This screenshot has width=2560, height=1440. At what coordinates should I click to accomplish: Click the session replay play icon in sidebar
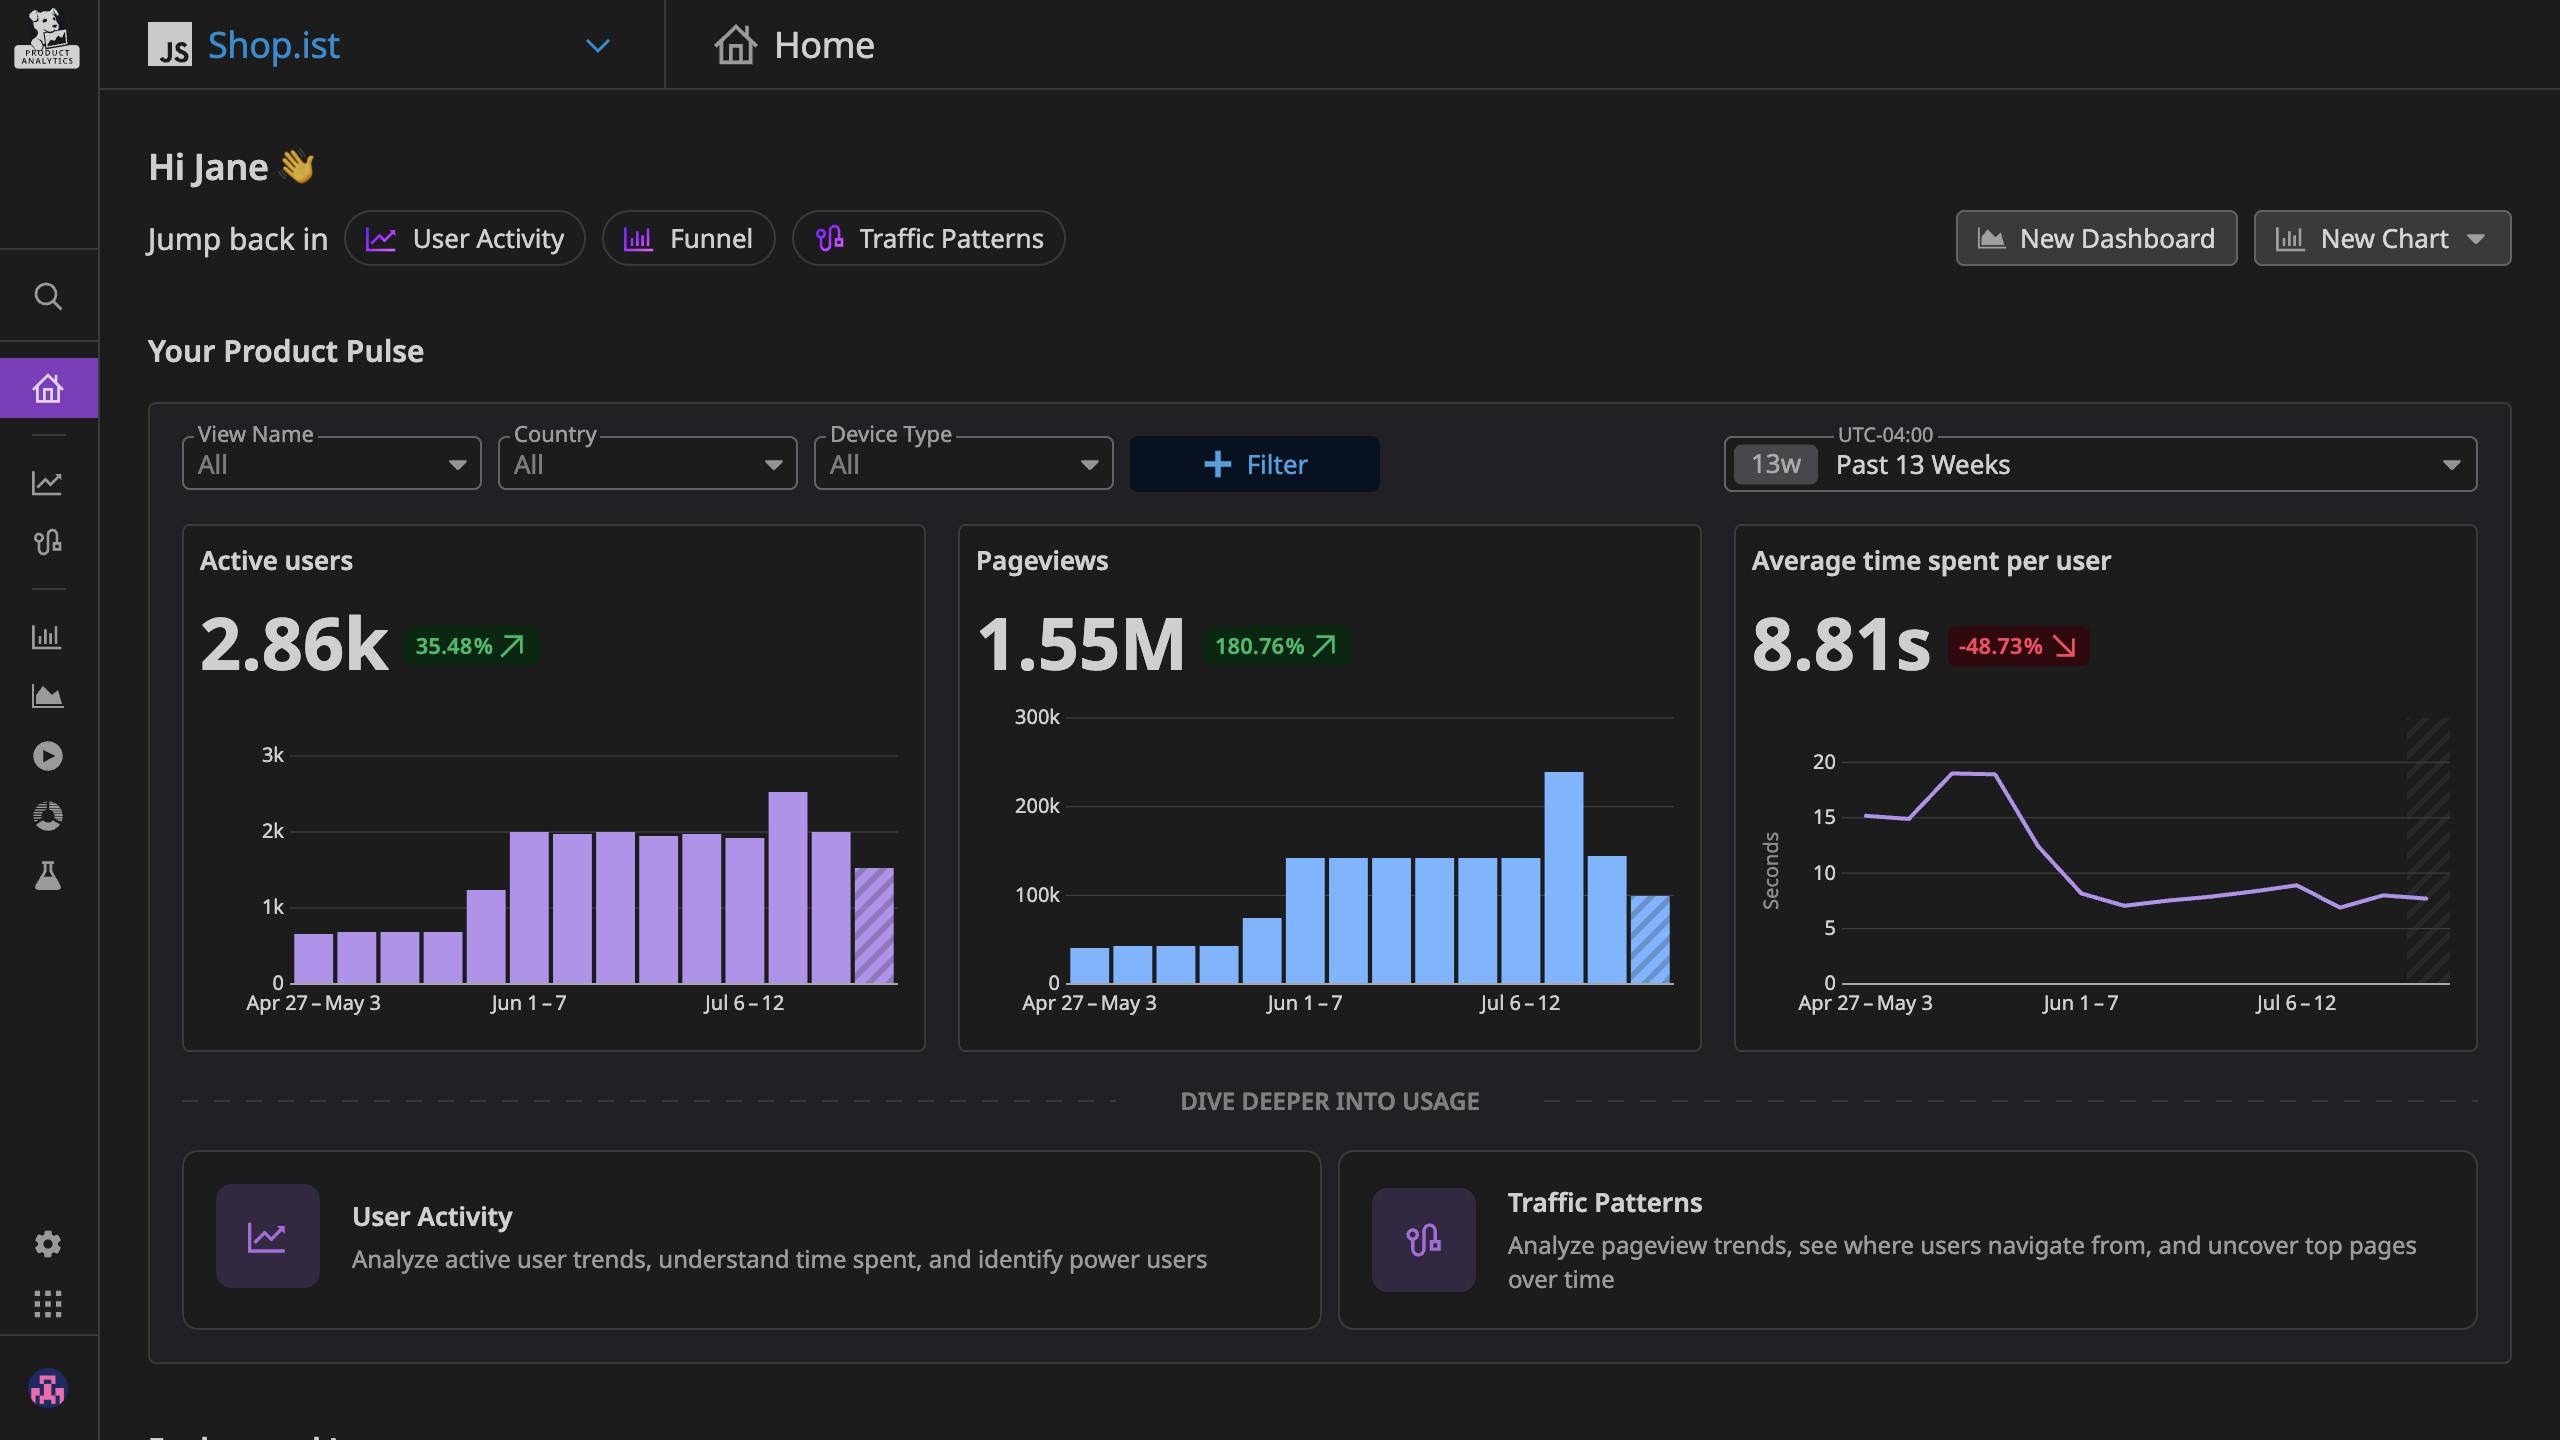pyautogui.click(x=47, y=756)
